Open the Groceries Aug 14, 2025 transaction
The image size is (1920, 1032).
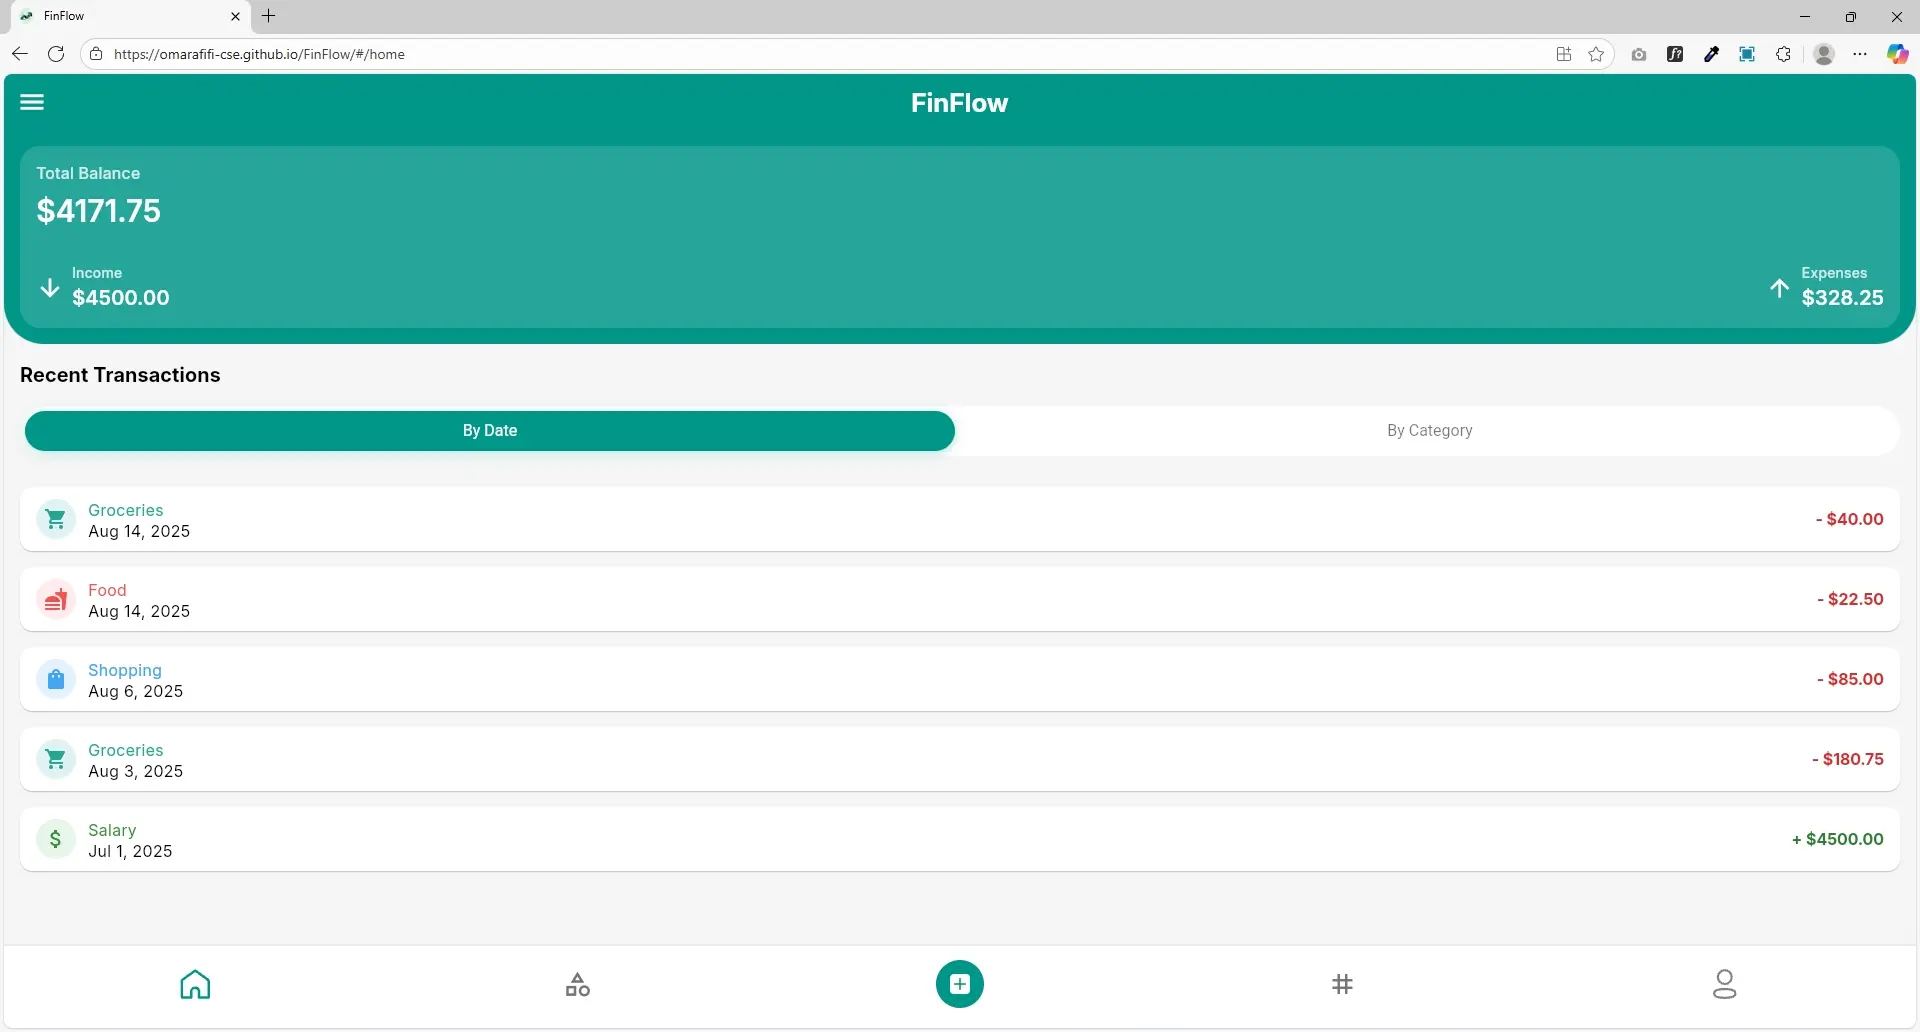[960, 519]
